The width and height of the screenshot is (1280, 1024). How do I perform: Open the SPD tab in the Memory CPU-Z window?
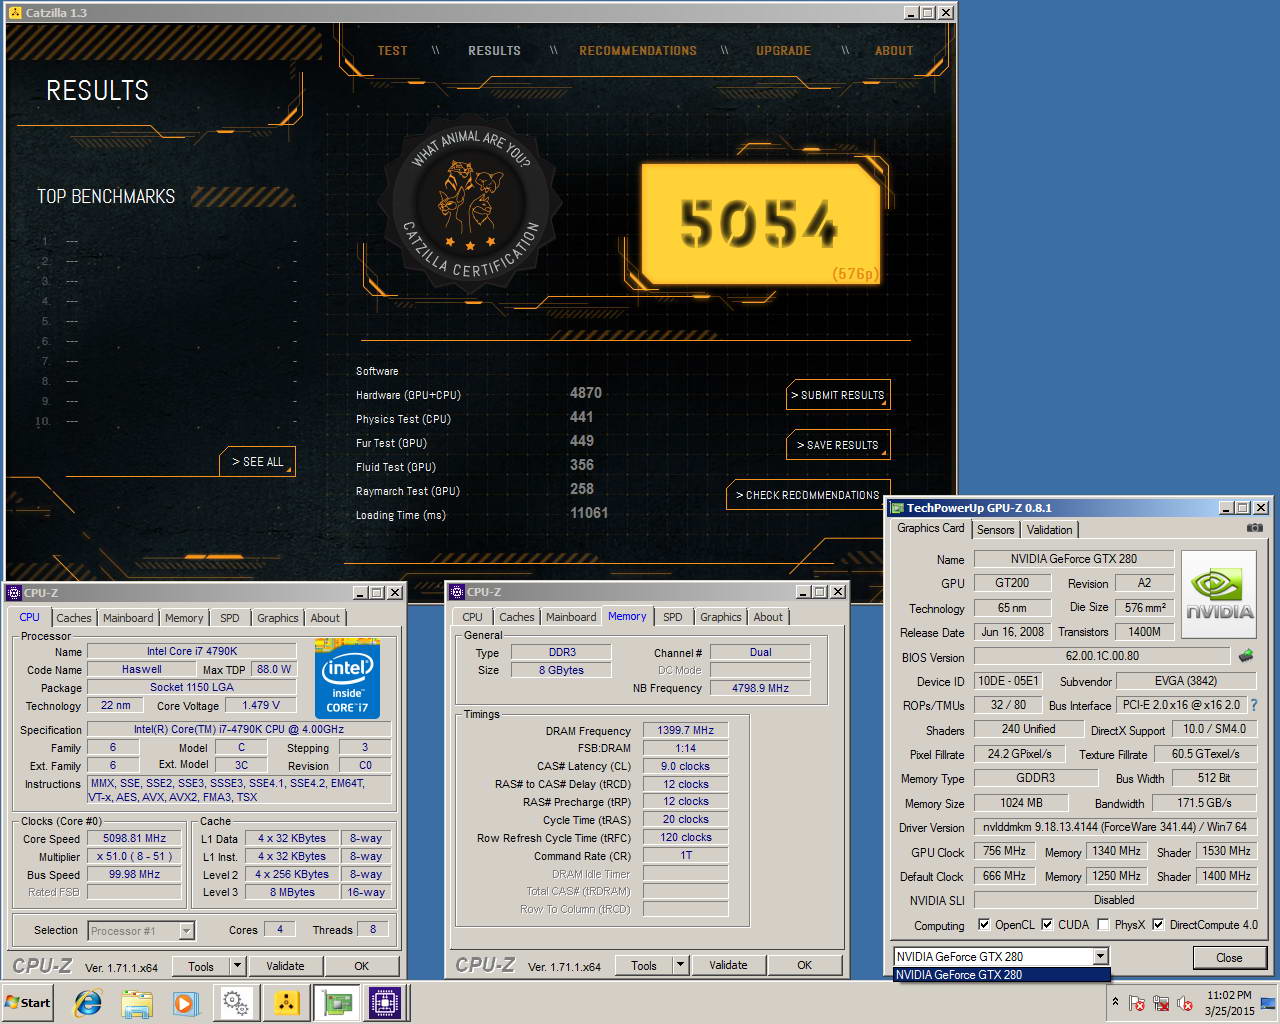[x=673, y=617]
